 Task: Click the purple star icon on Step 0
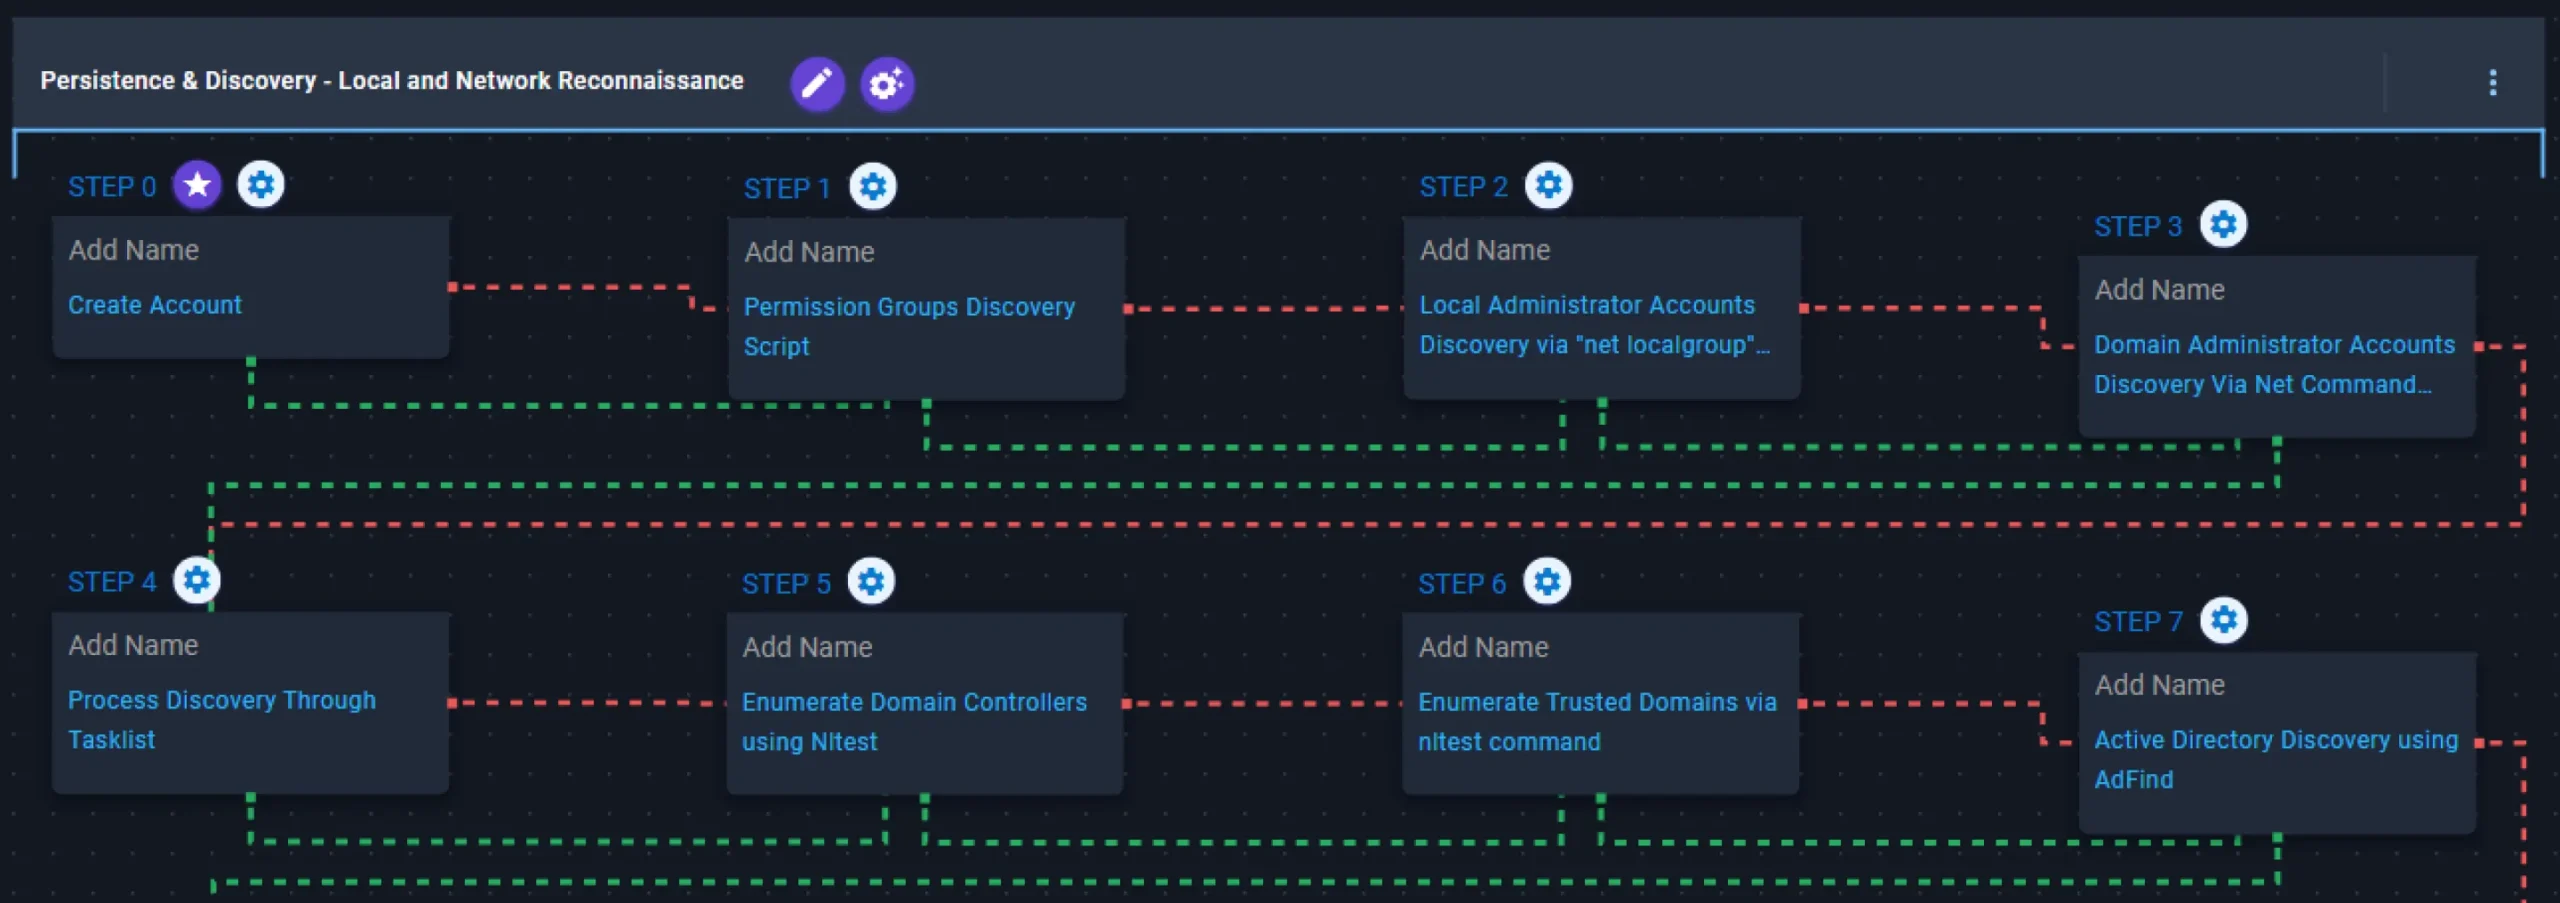pyautogui.click(x=197, y=185)
